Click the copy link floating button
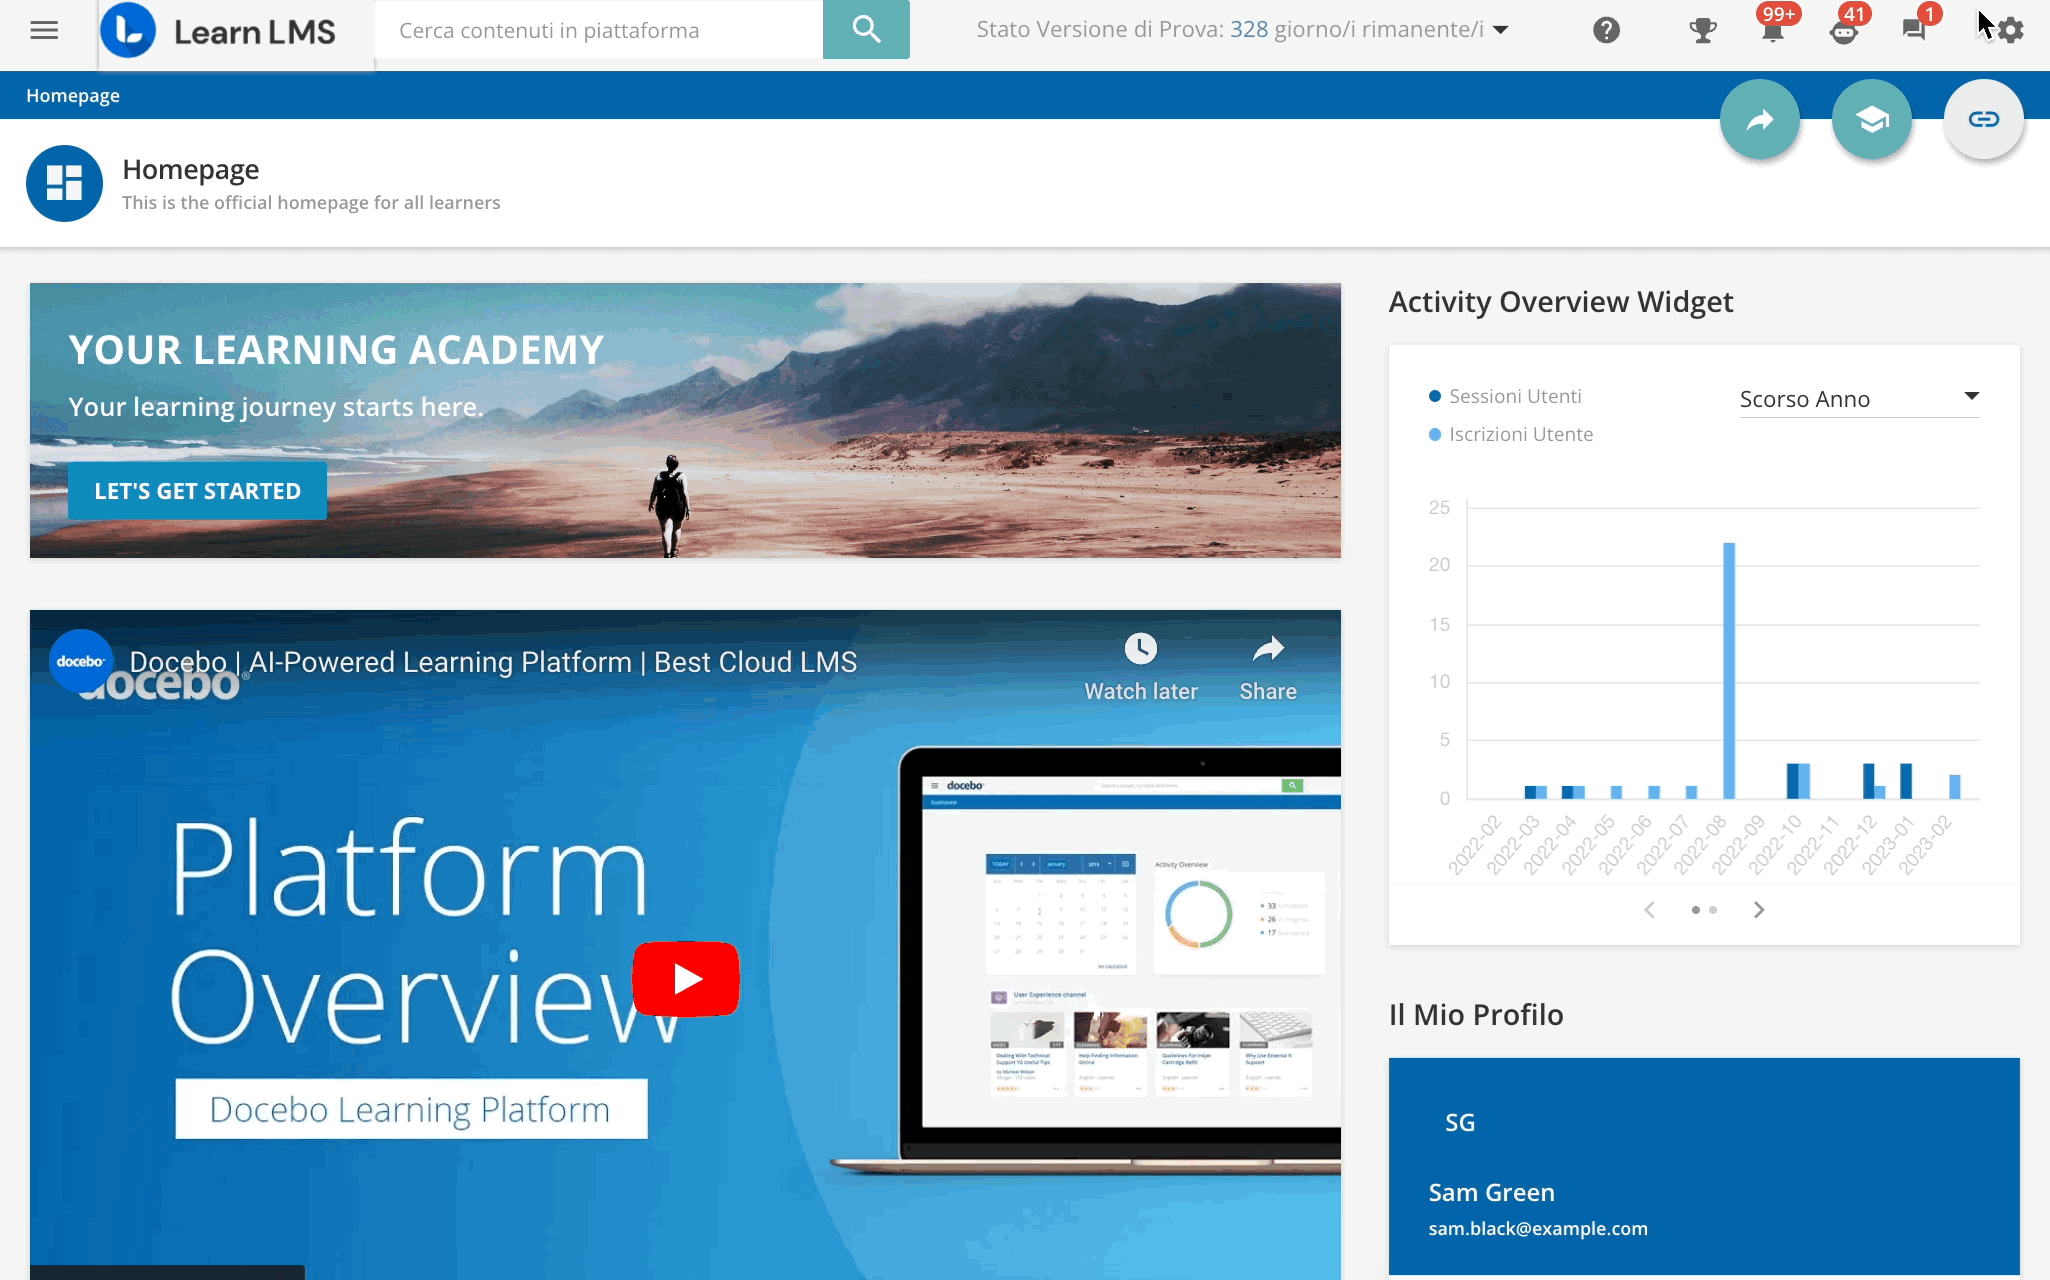Image resolution: width=2050 pixels, height=1280 pixels. coord(1984,119)
